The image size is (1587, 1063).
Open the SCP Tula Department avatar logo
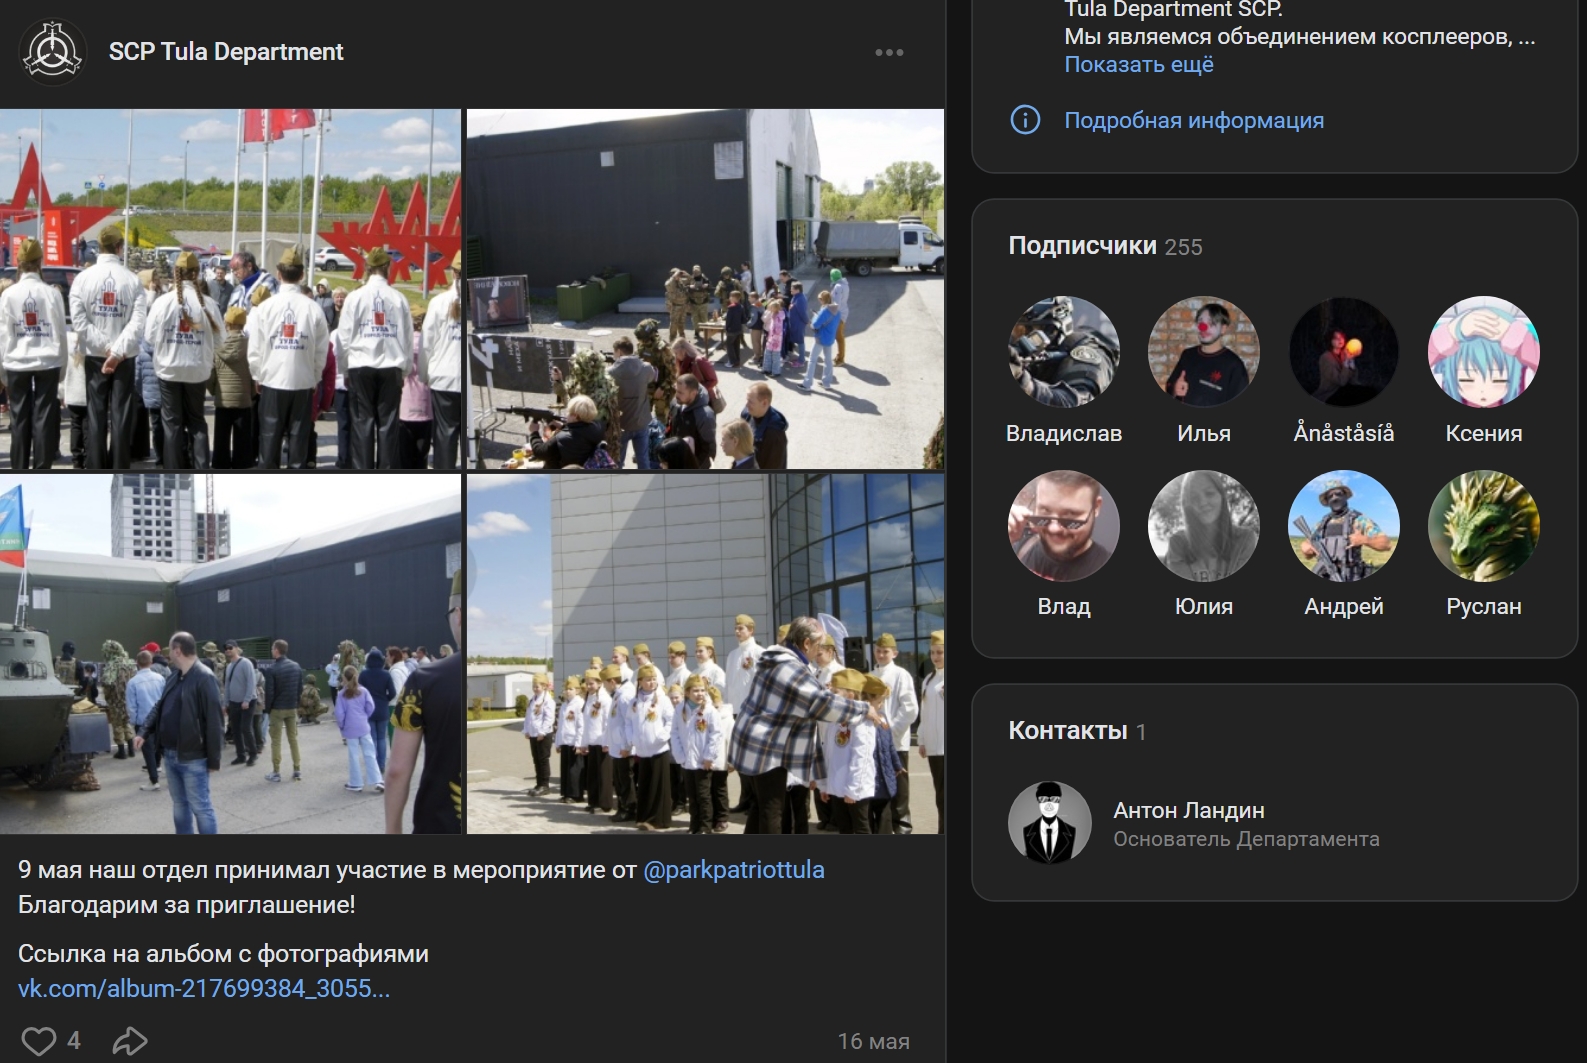point(51,51)
